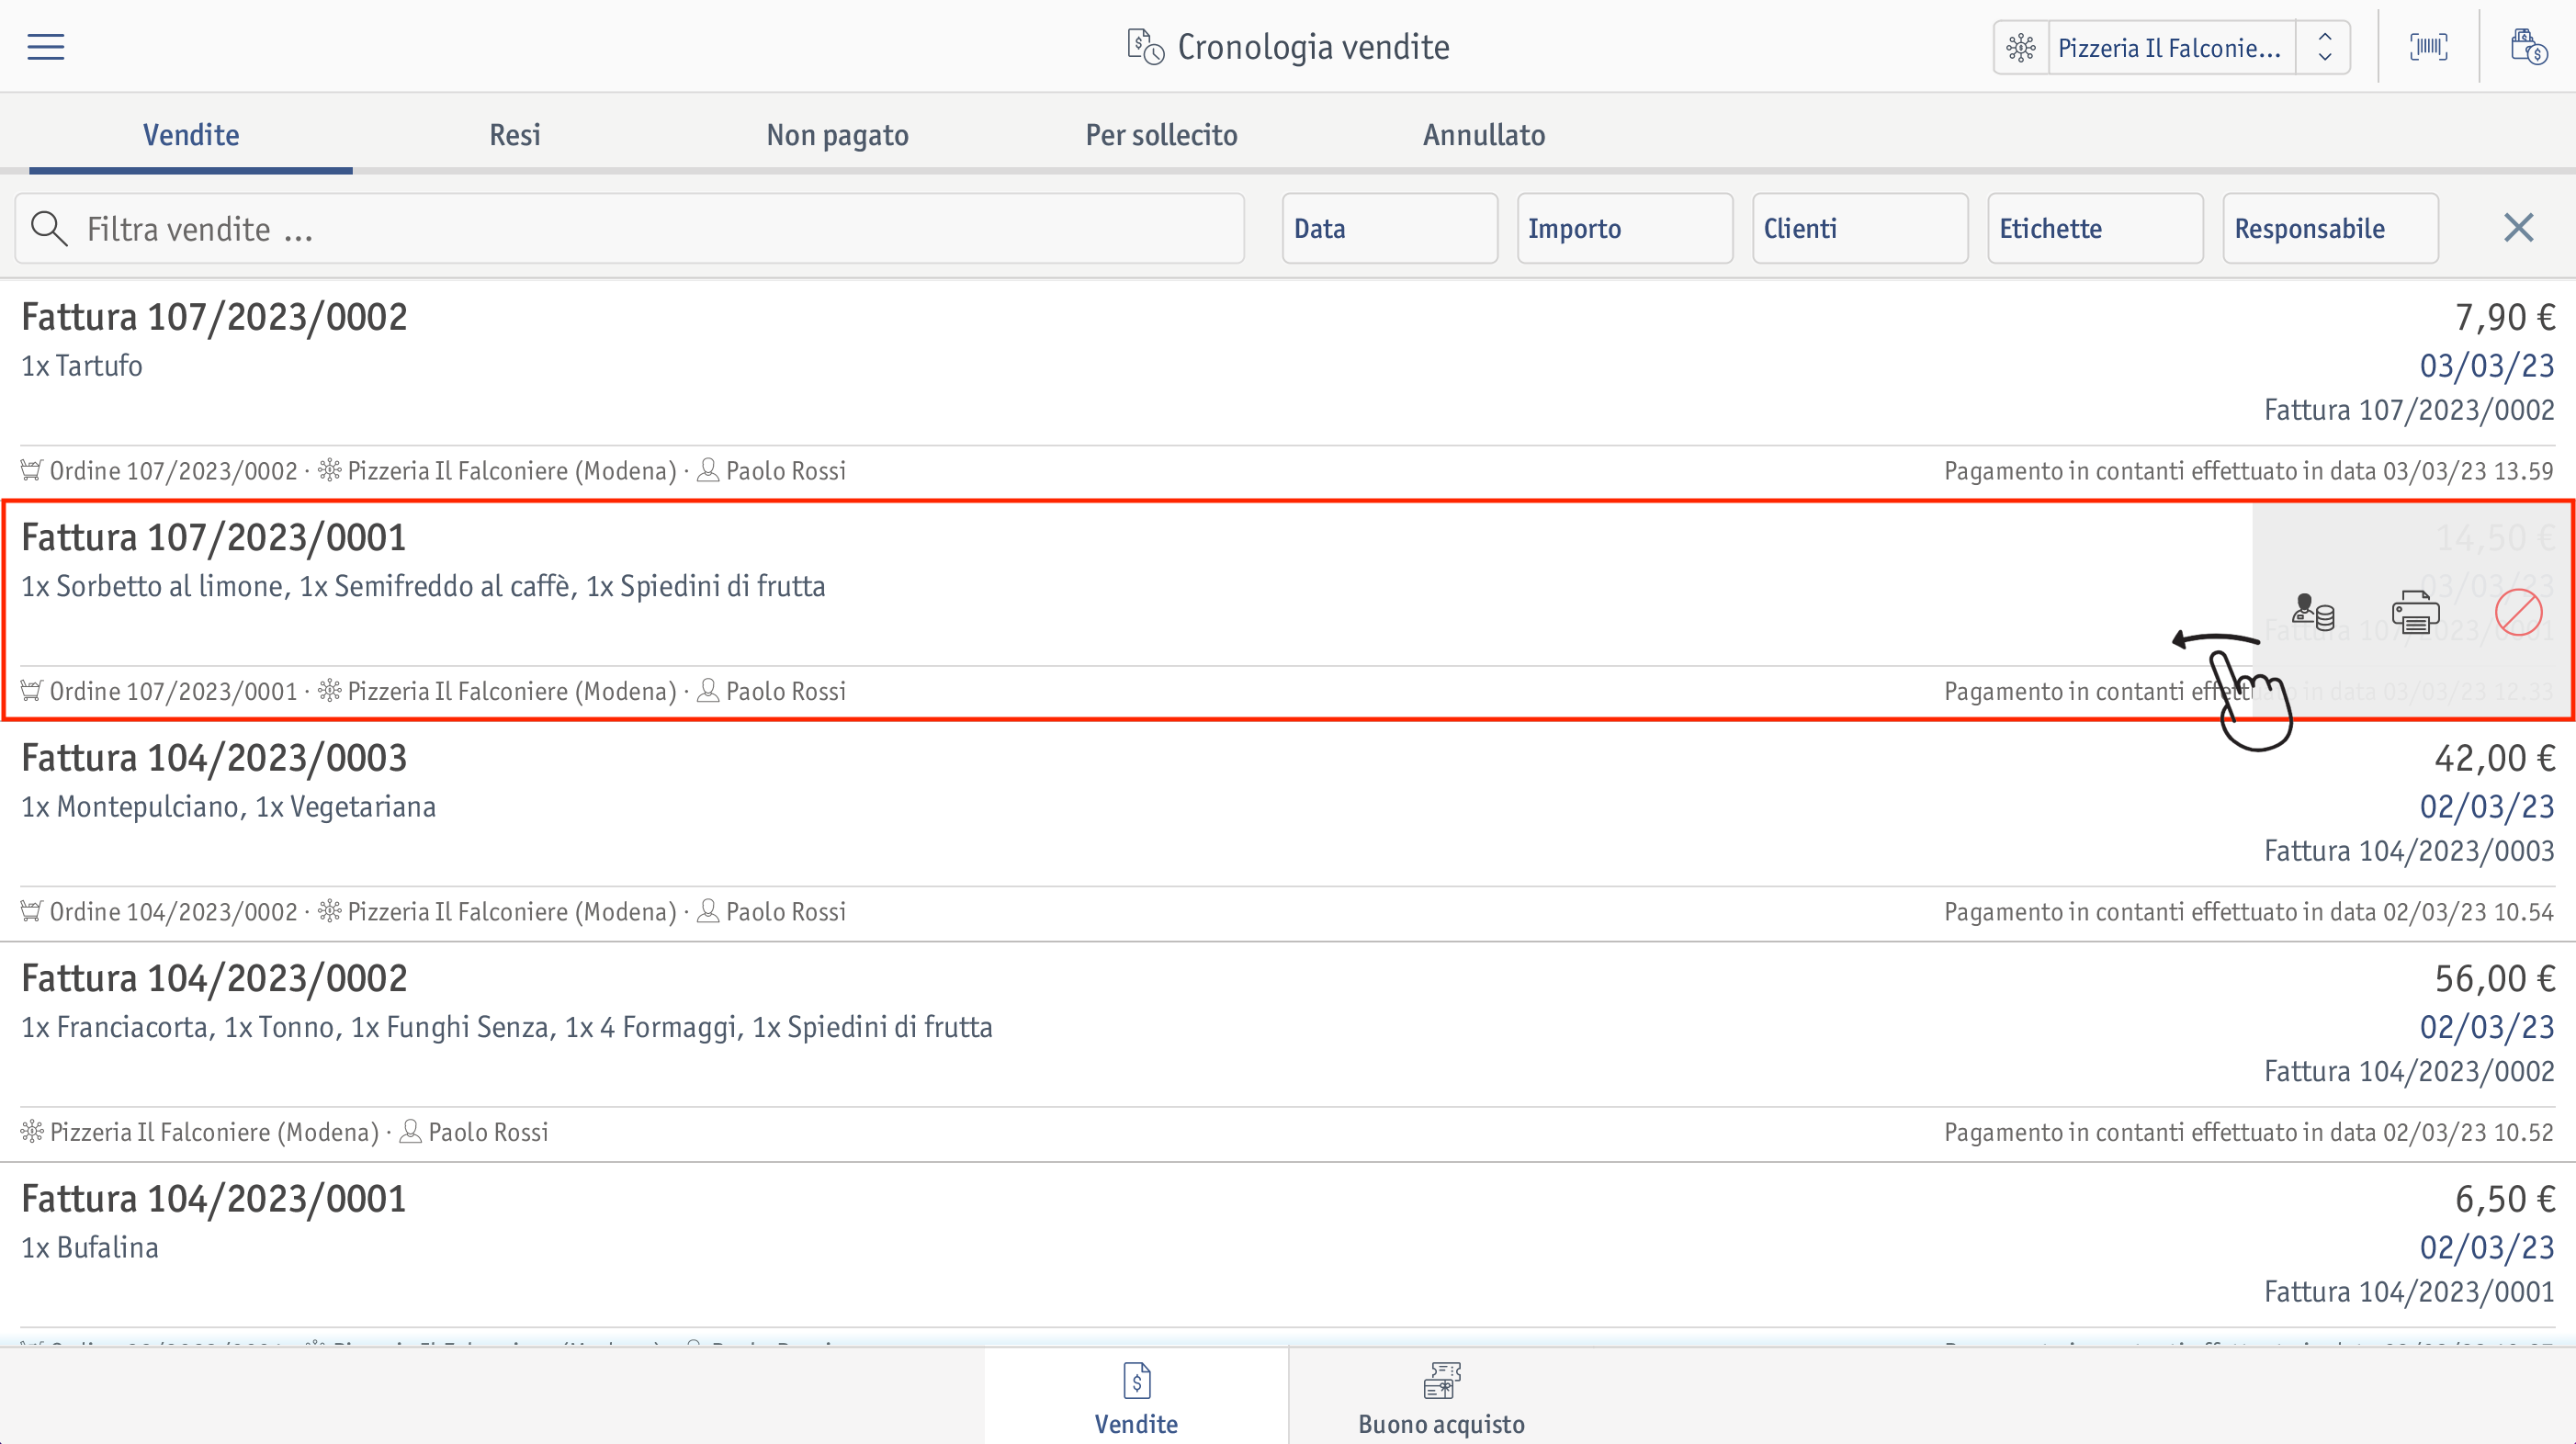Click the right-side Fattura 104/2023/0003 label
This screenshot has width=2576, height=1444.
(2409, 851)
